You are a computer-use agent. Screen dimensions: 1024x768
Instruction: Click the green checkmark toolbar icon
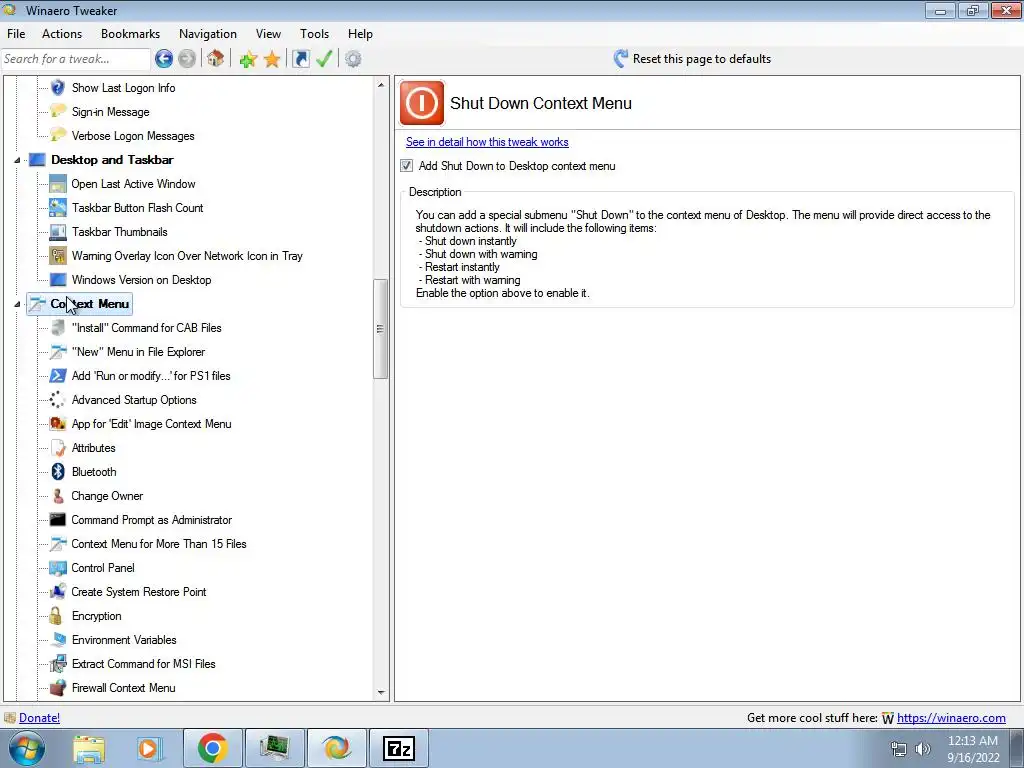pos(325,59)
